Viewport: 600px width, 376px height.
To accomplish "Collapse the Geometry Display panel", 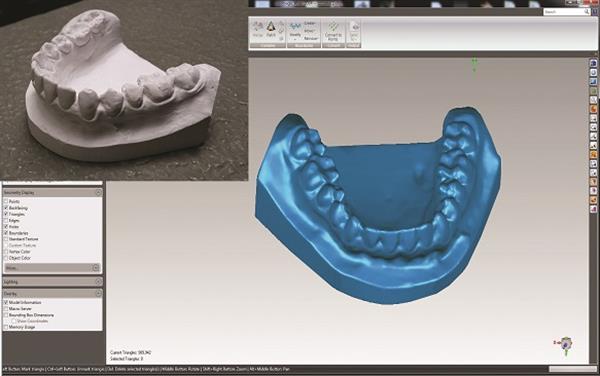I will point(98,192).
